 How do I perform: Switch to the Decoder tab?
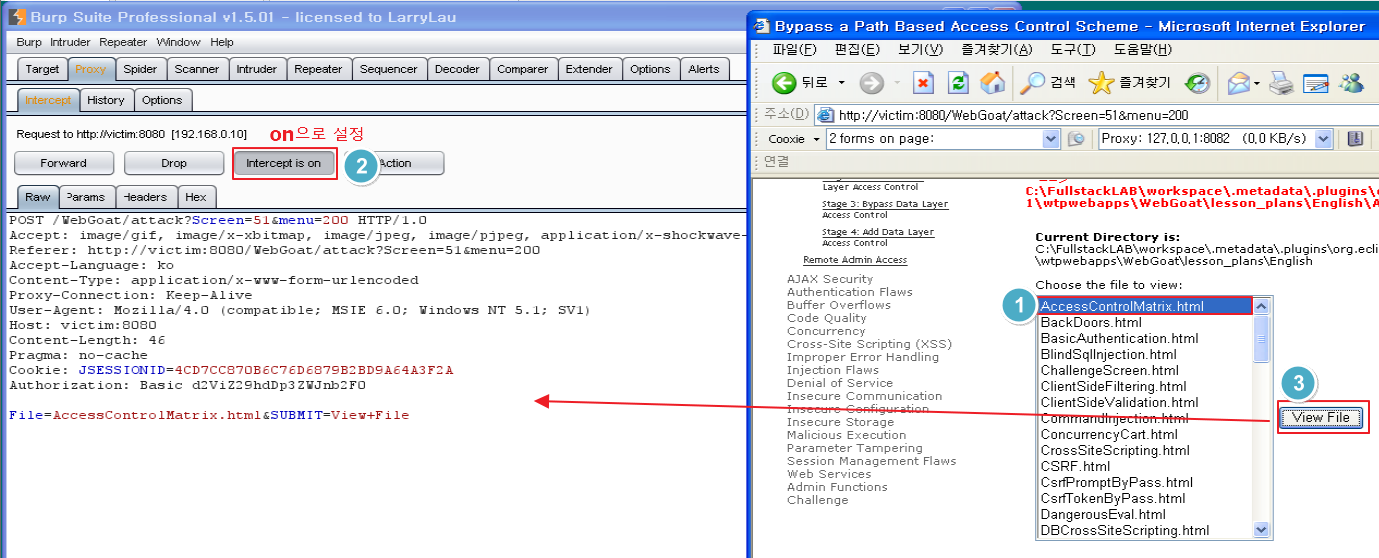click(457, 69)
